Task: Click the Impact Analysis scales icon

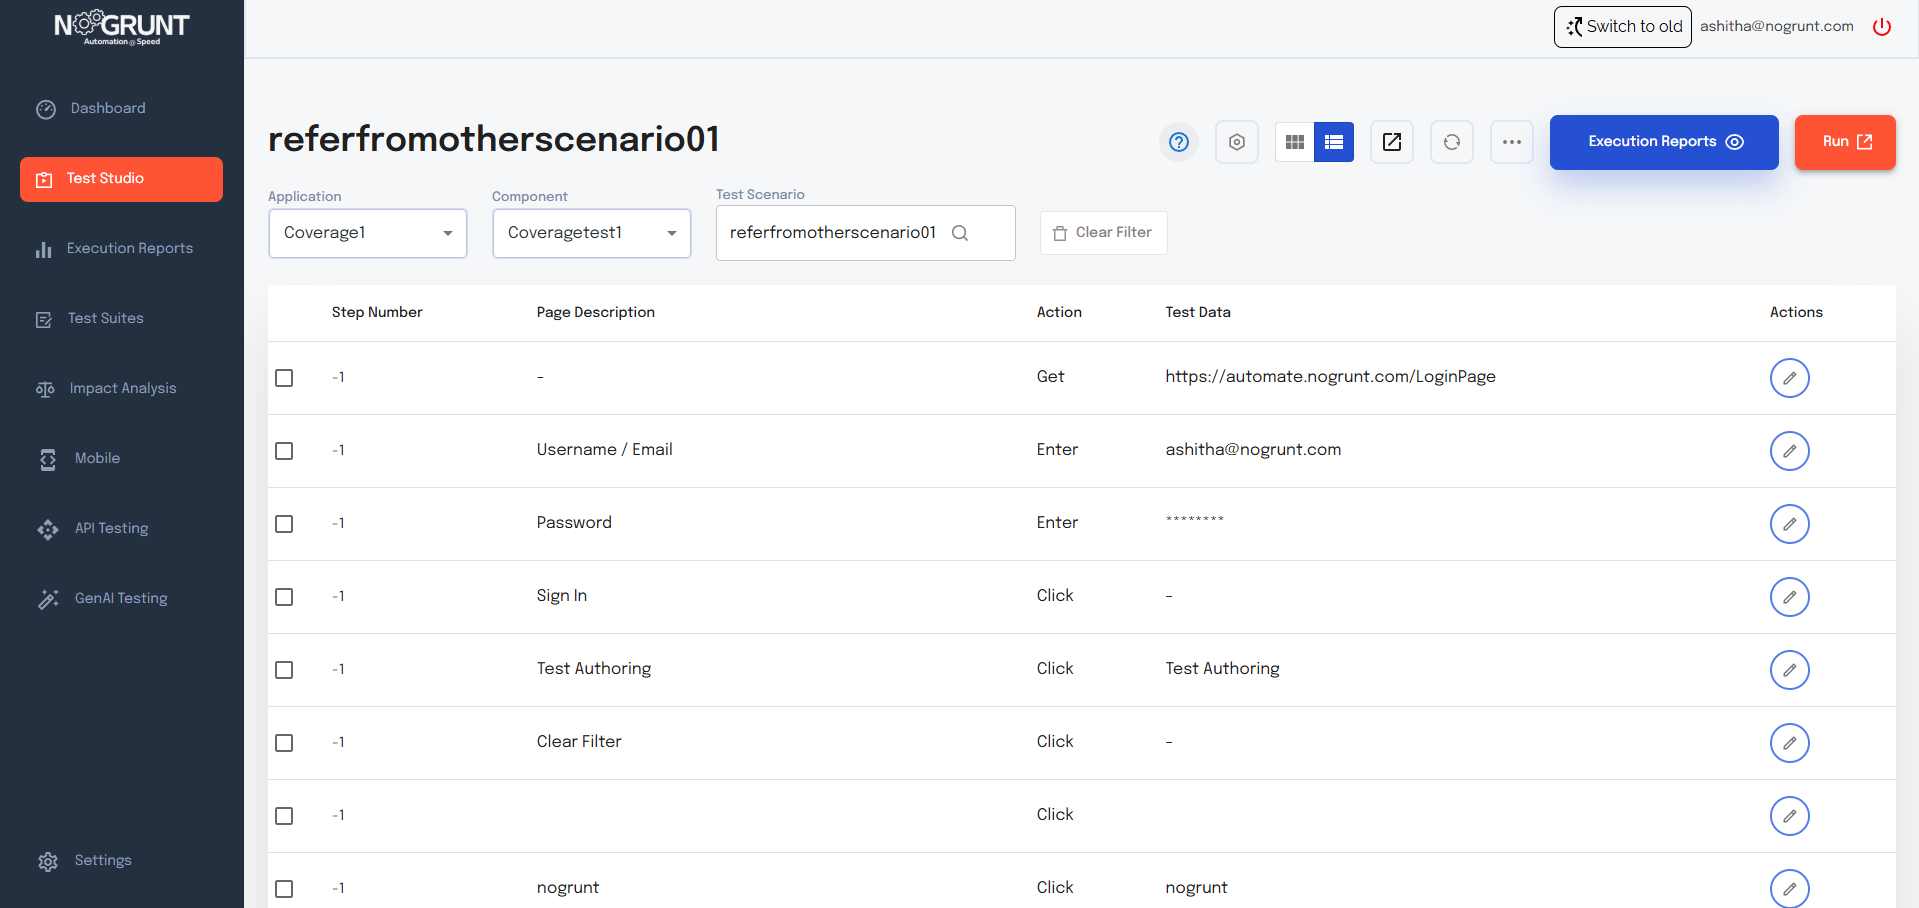Action: click(45, 389)
